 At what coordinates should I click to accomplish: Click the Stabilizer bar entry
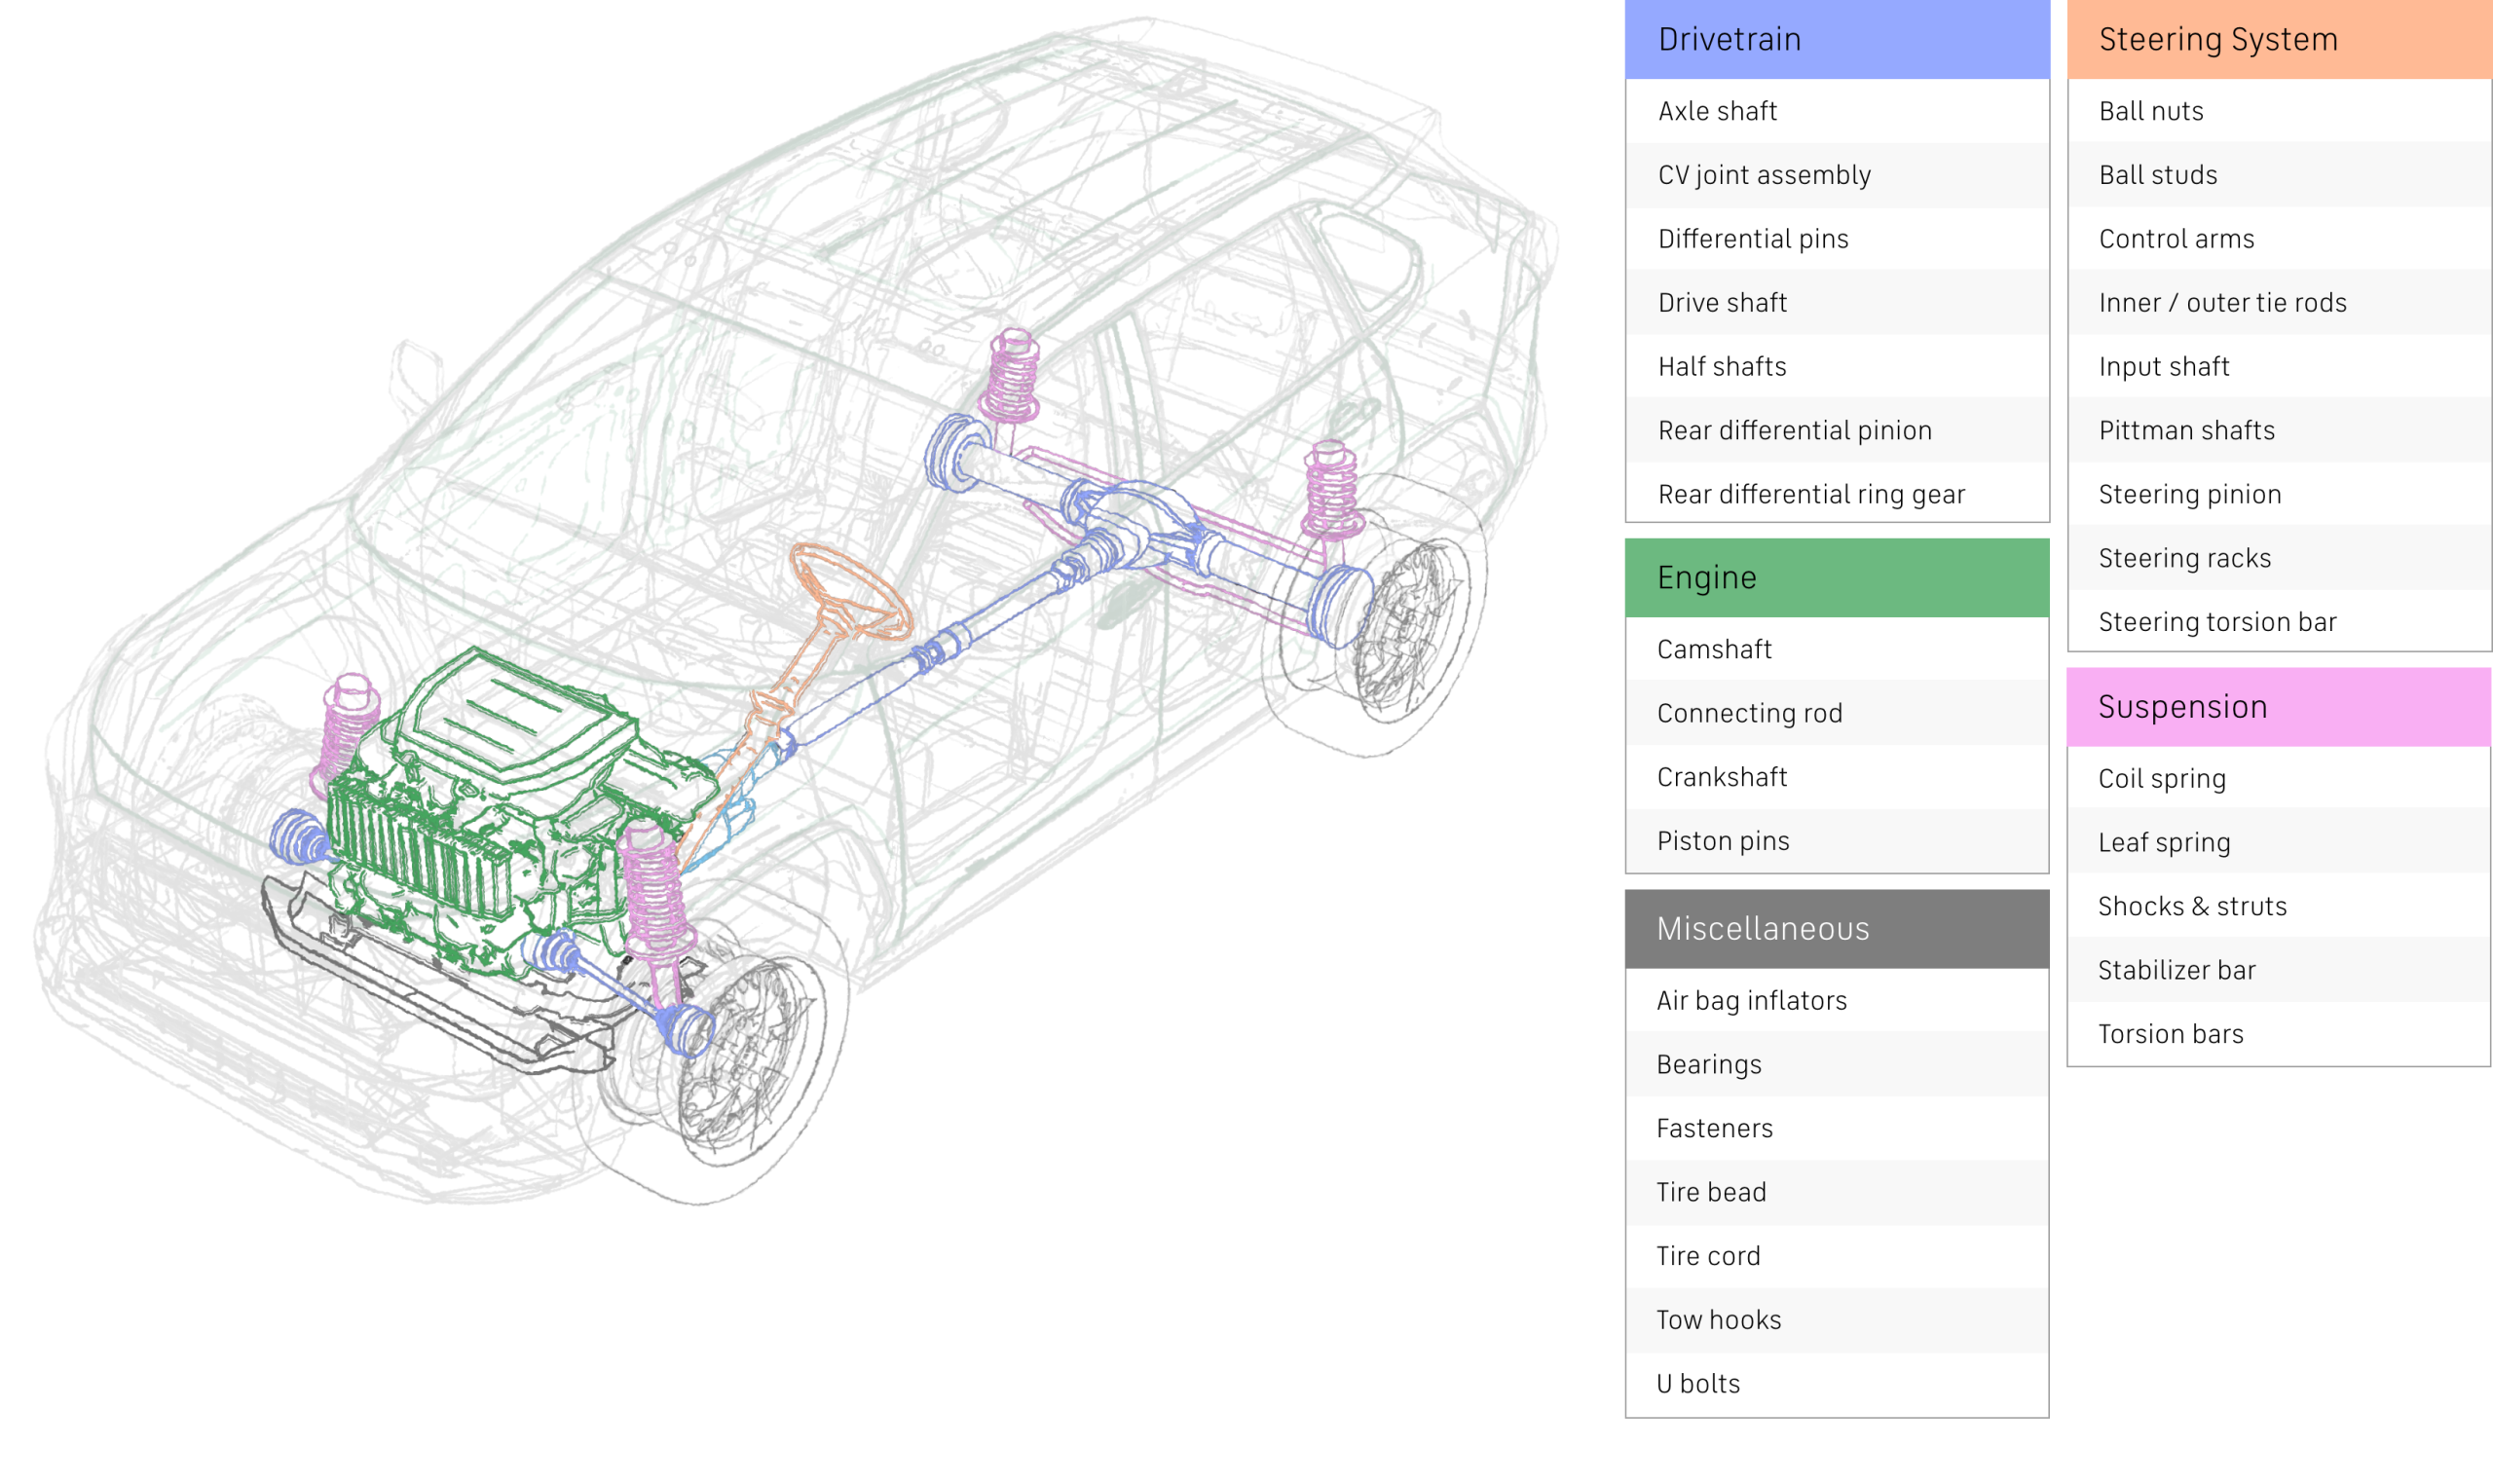click(2279, 971)
